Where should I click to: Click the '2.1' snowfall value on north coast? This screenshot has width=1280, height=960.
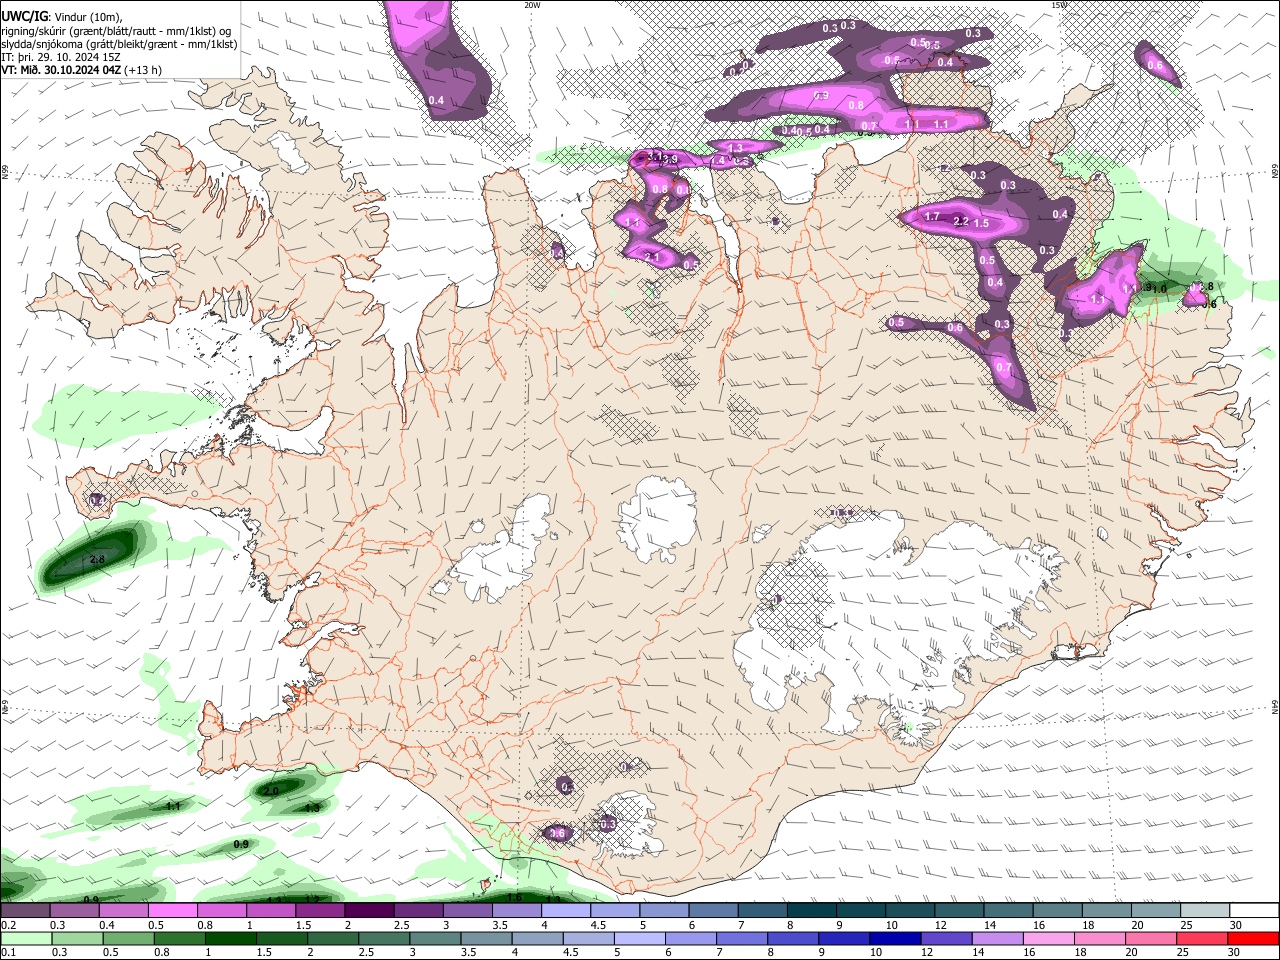pos(652,257)
